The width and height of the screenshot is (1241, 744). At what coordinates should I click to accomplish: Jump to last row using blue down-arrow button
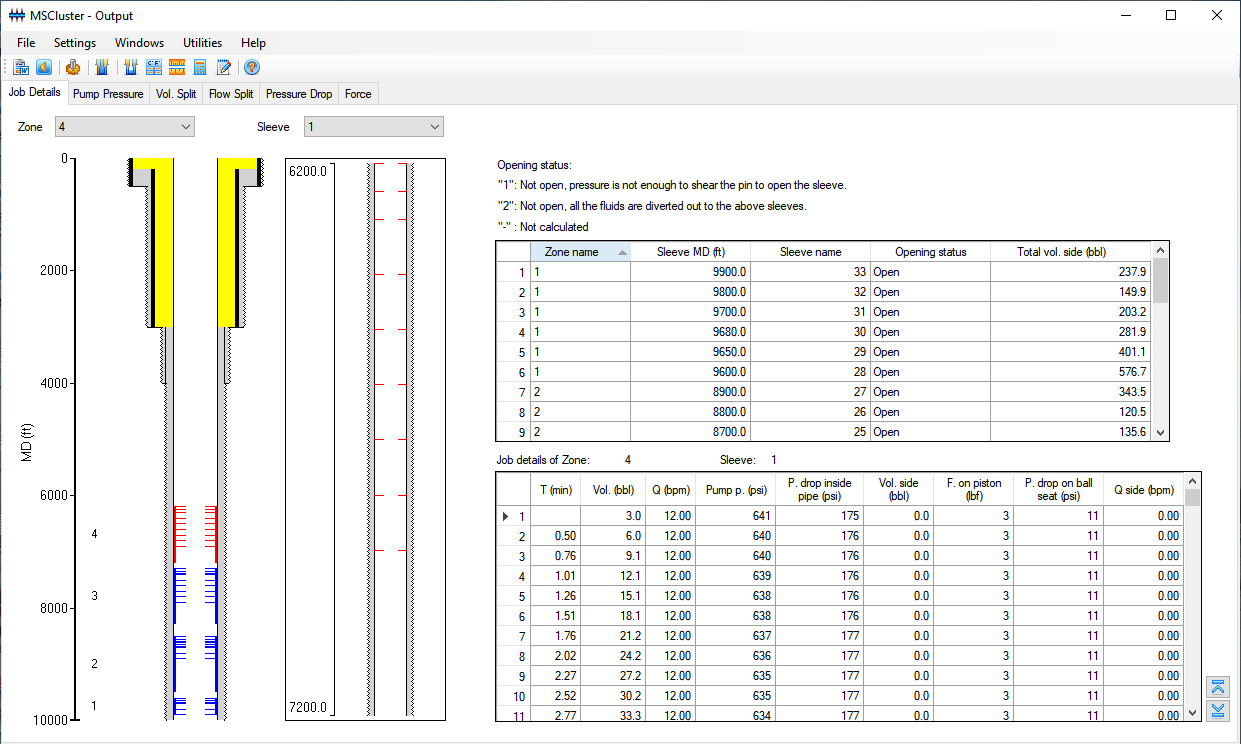(x=1217, y=710)
